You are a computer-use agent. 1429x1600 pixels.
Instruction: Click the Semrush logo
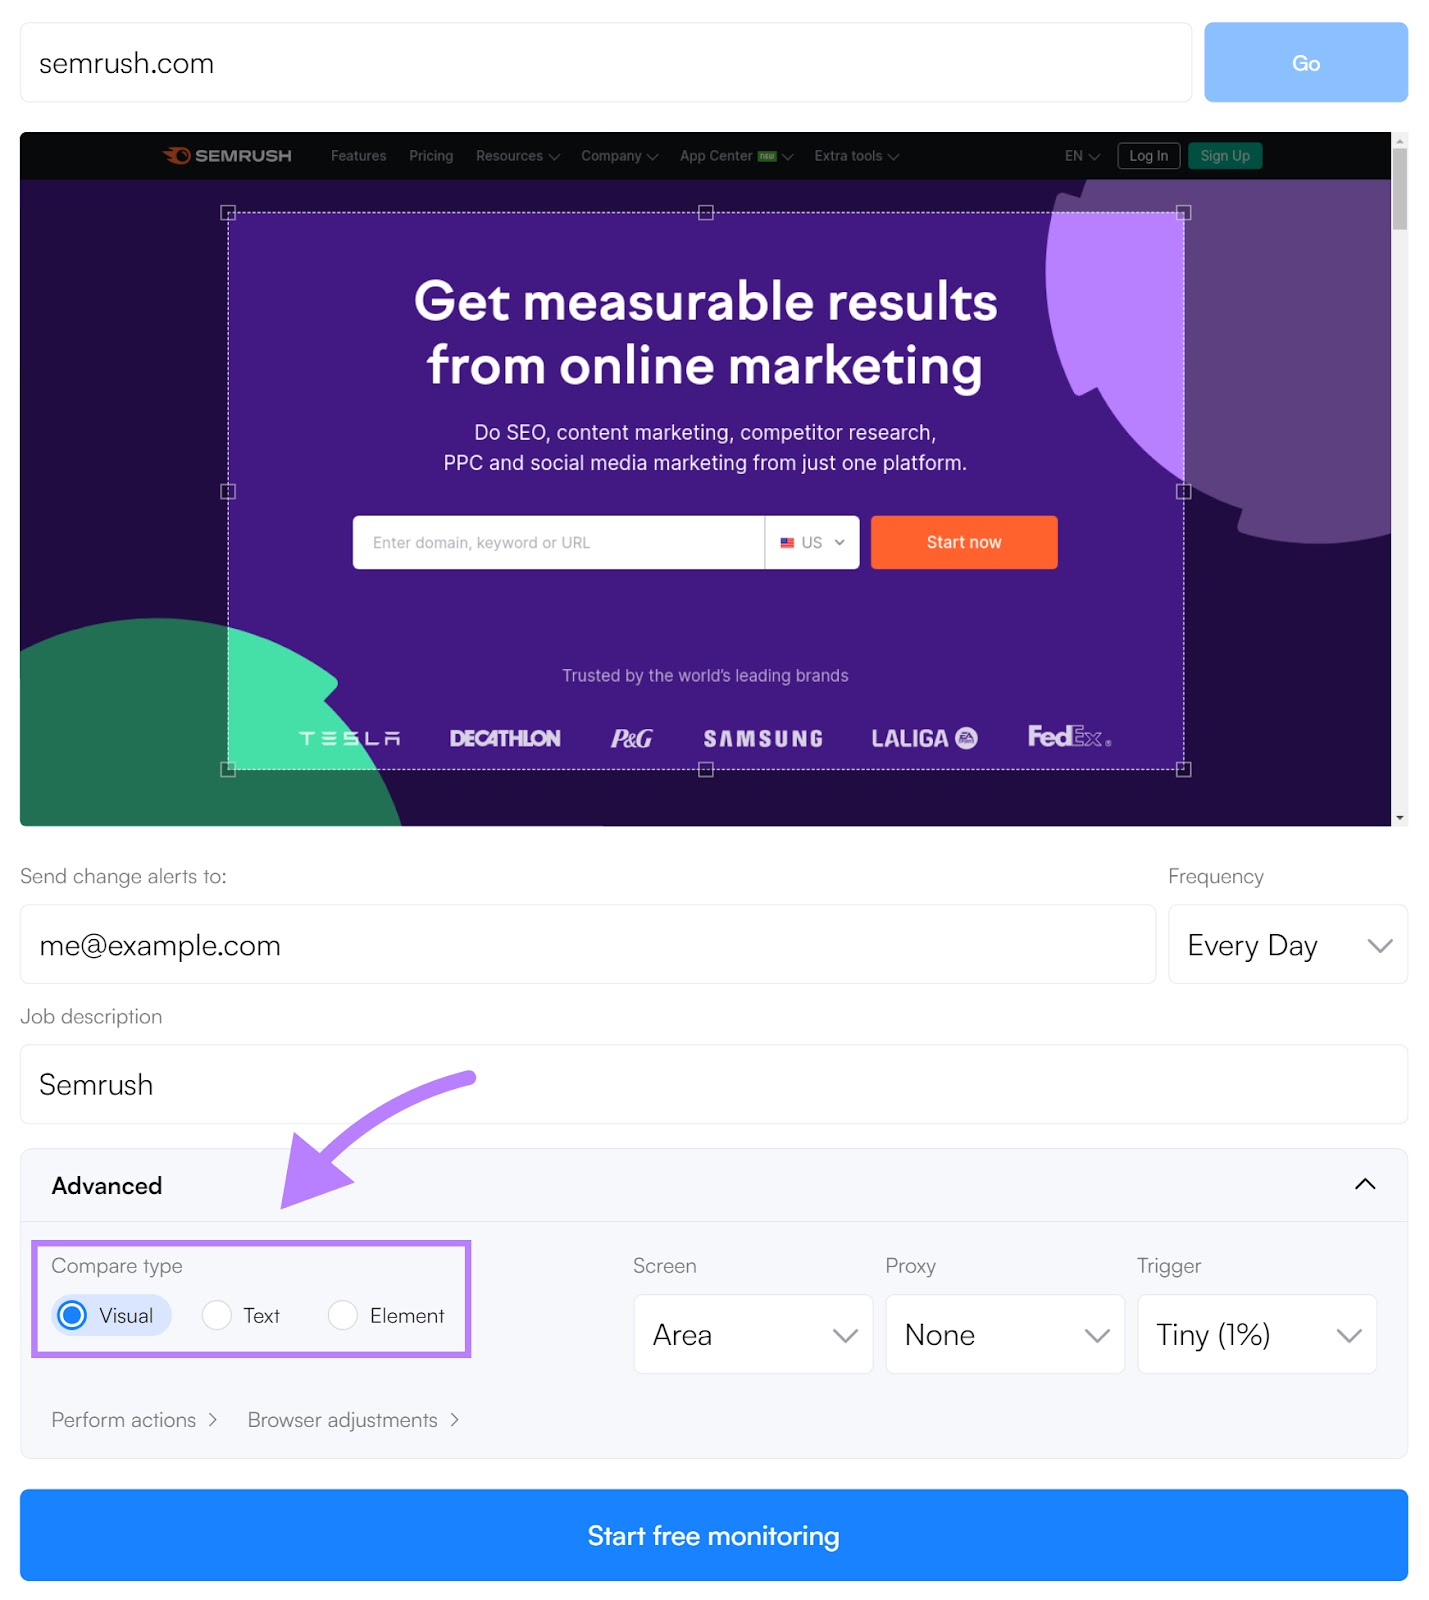[226, 156]
